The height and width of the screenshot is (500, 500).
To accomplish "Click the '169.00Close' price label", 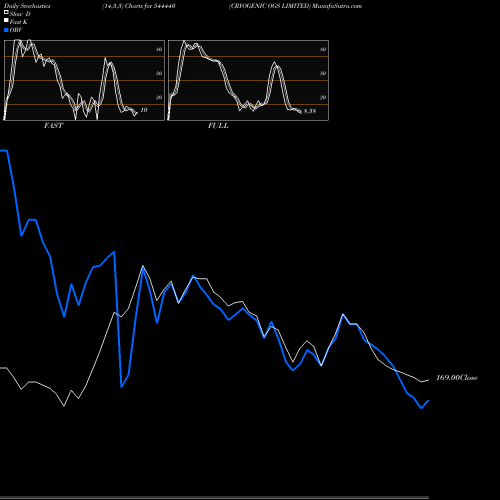I will click(457, 377).
